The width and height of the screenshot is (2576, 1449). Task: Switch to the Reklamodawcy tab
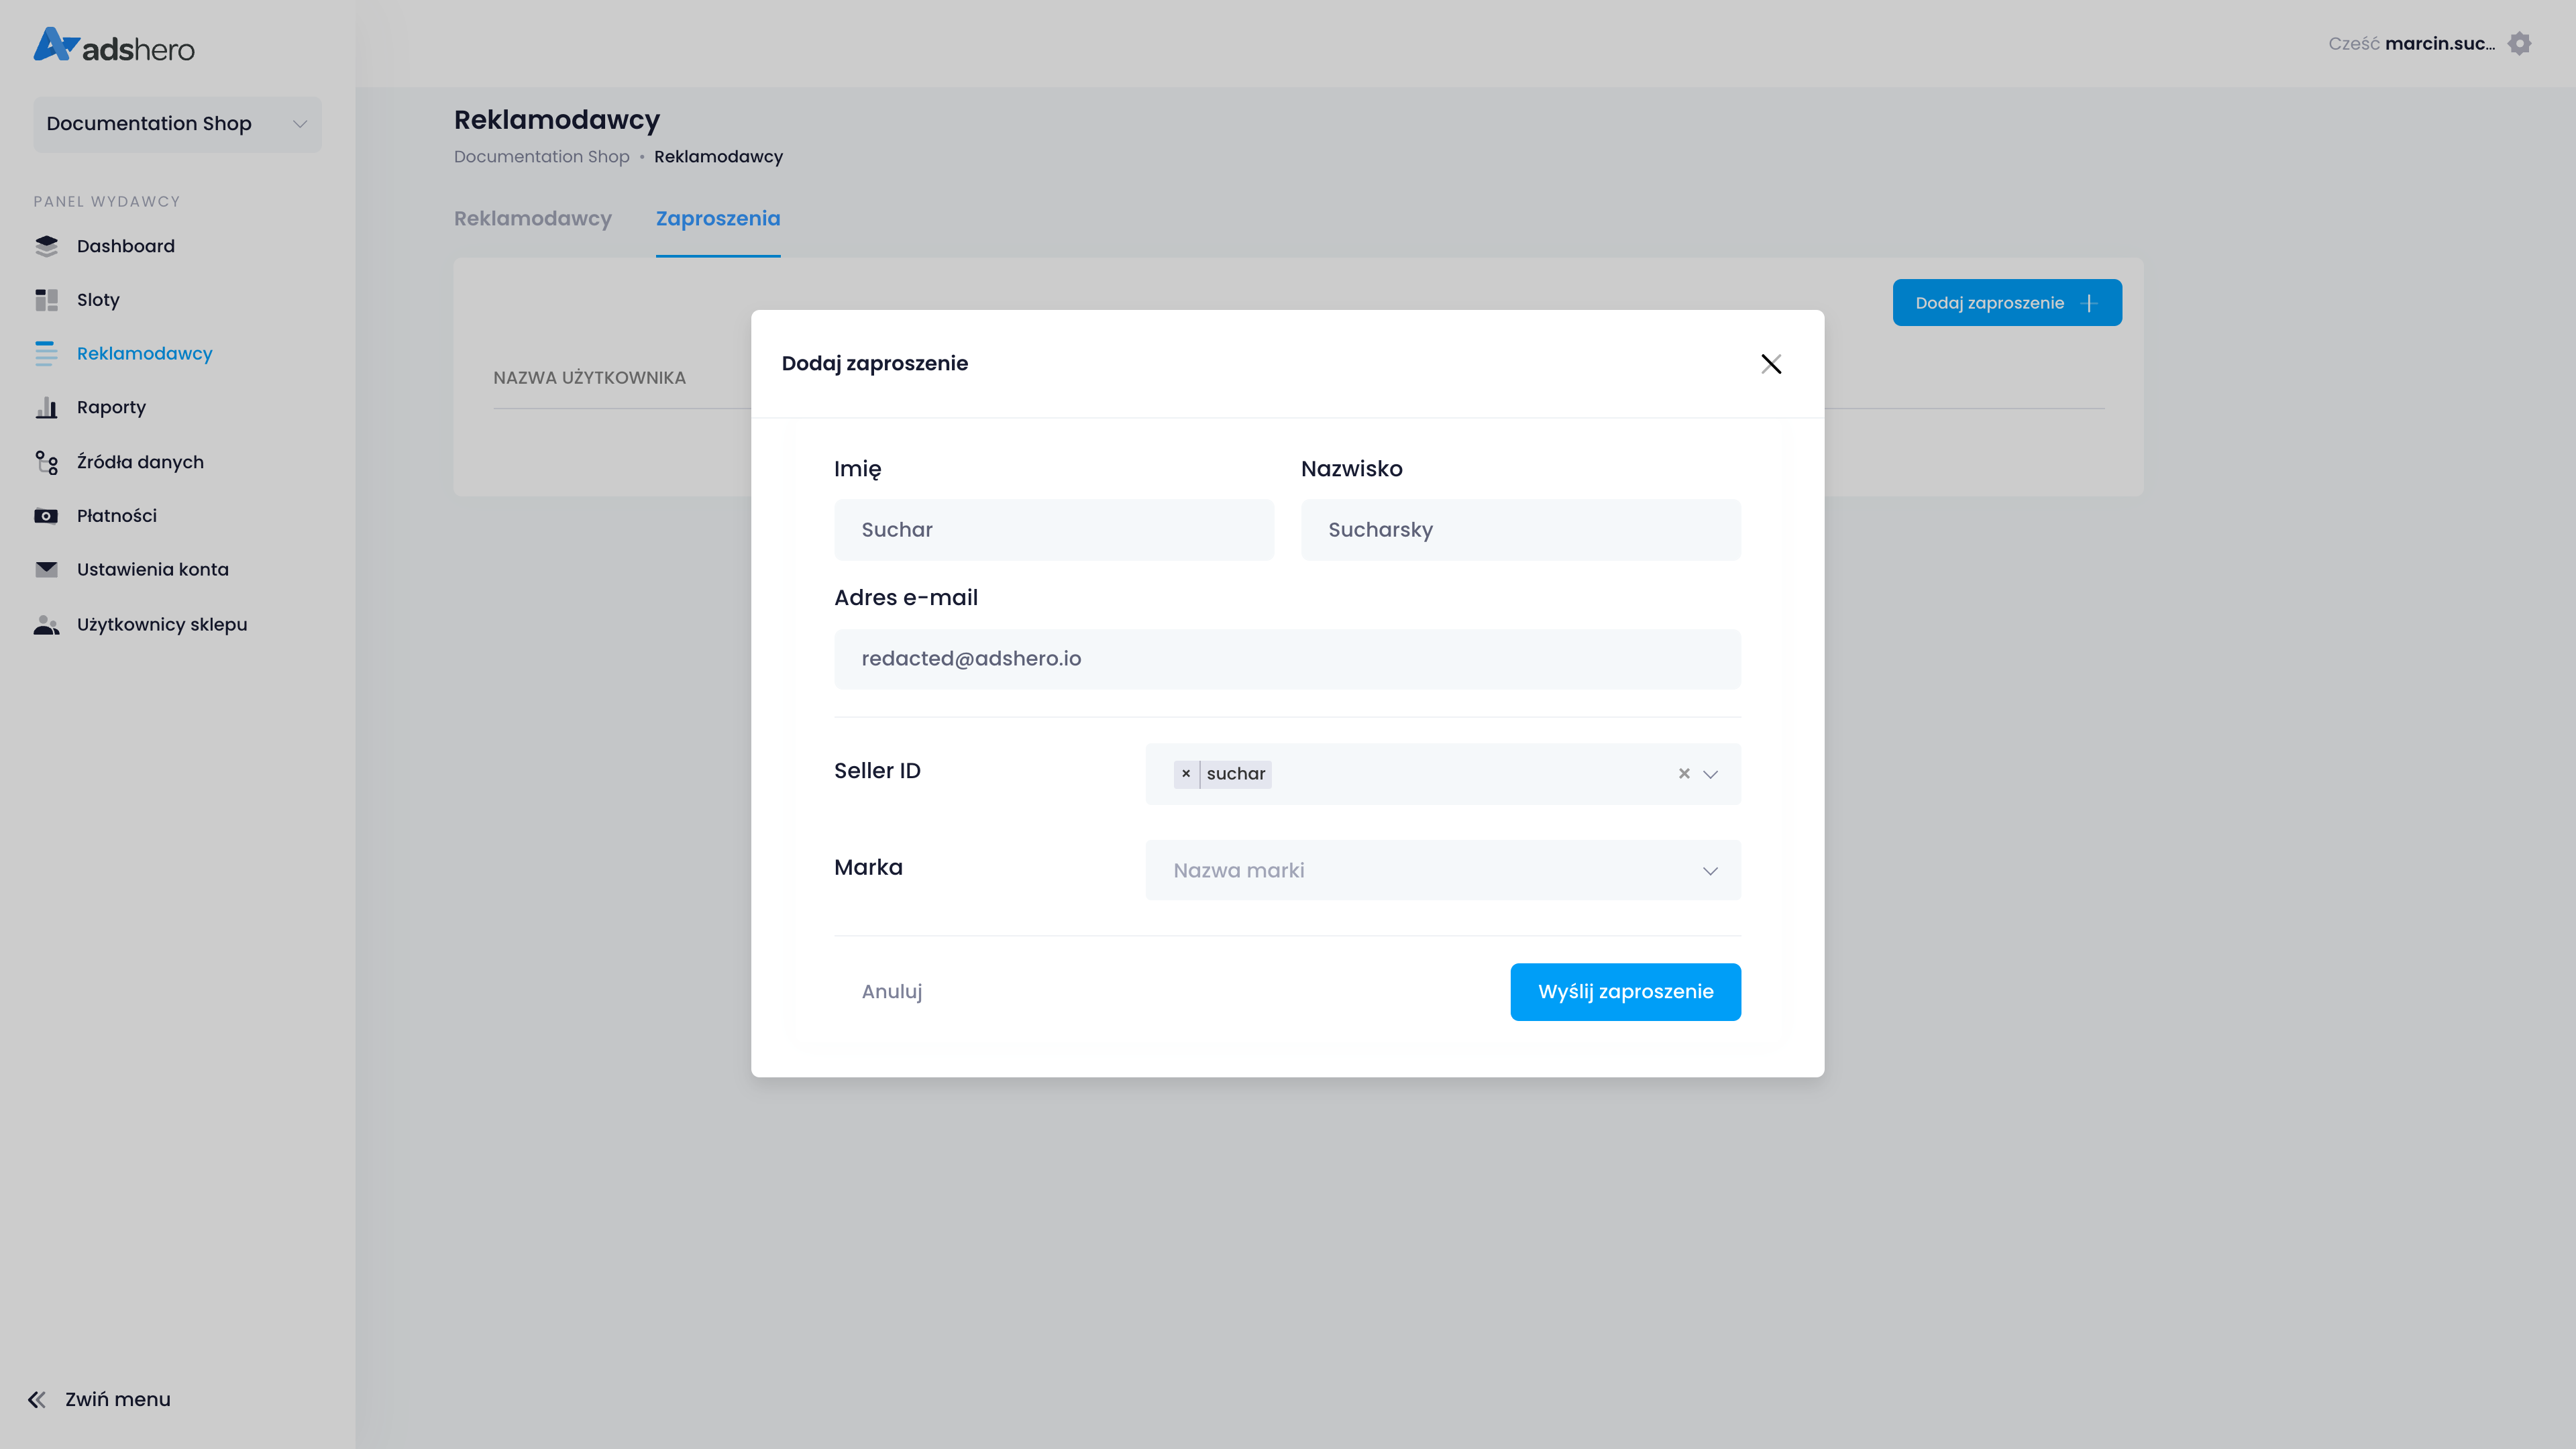(x=532, y=219)
